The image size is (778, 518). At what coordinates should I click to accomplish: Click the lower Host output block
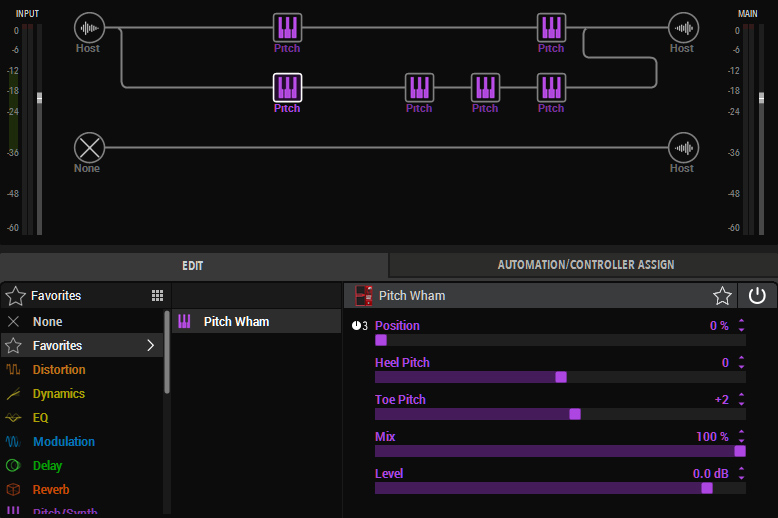tap(683, 148)
